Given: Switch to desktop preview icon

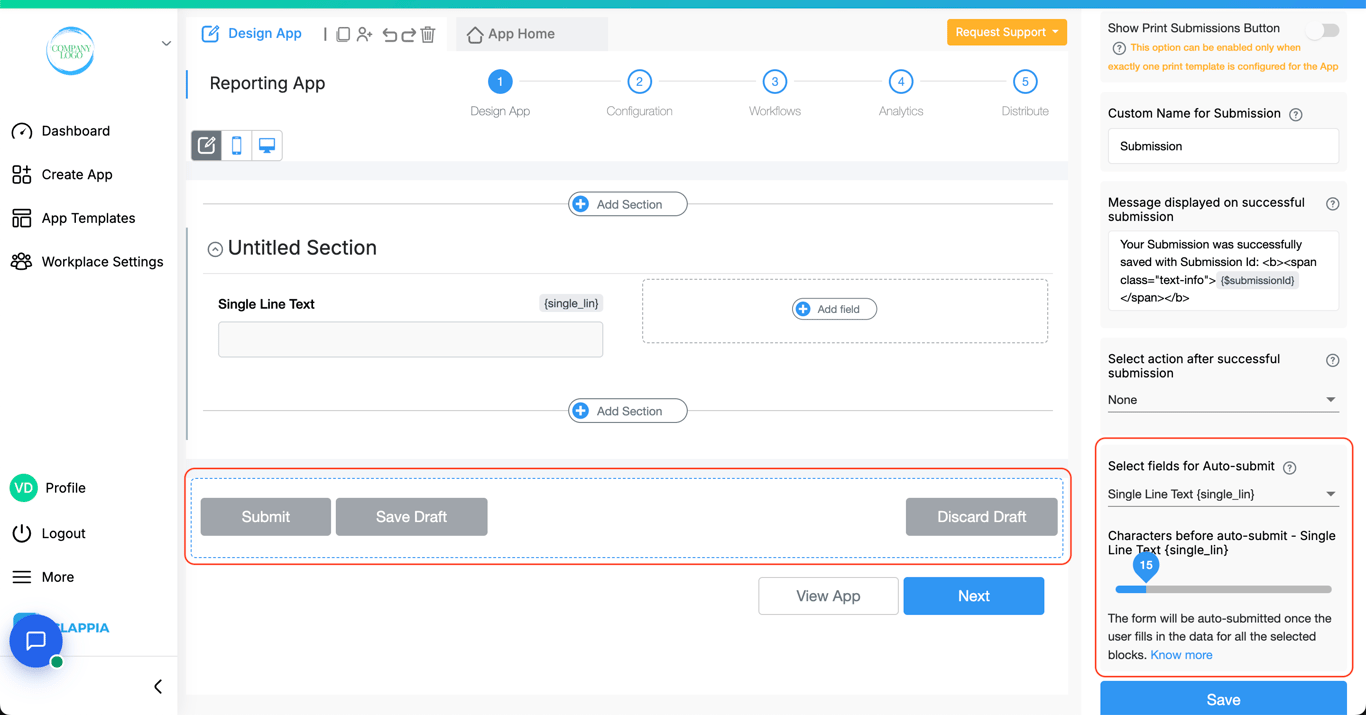Looking at the screenshot, I should [x=267, y=146].
